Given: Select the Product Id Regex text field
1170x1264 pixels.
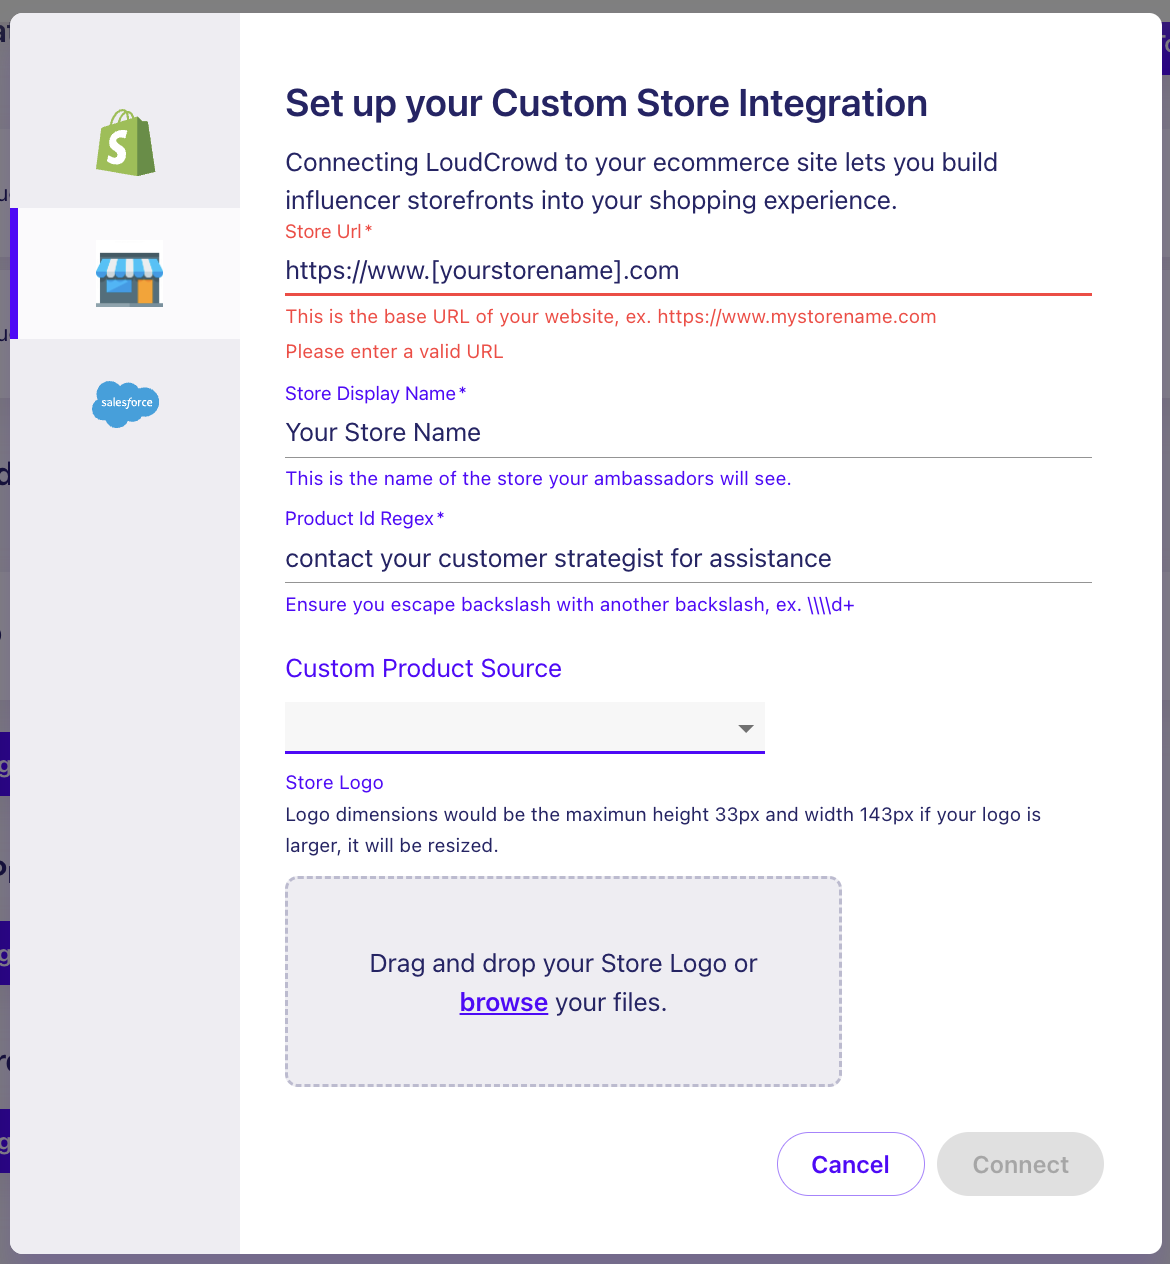Looking at the screenshot, I should pyautogui.click(x=688, y=559).
